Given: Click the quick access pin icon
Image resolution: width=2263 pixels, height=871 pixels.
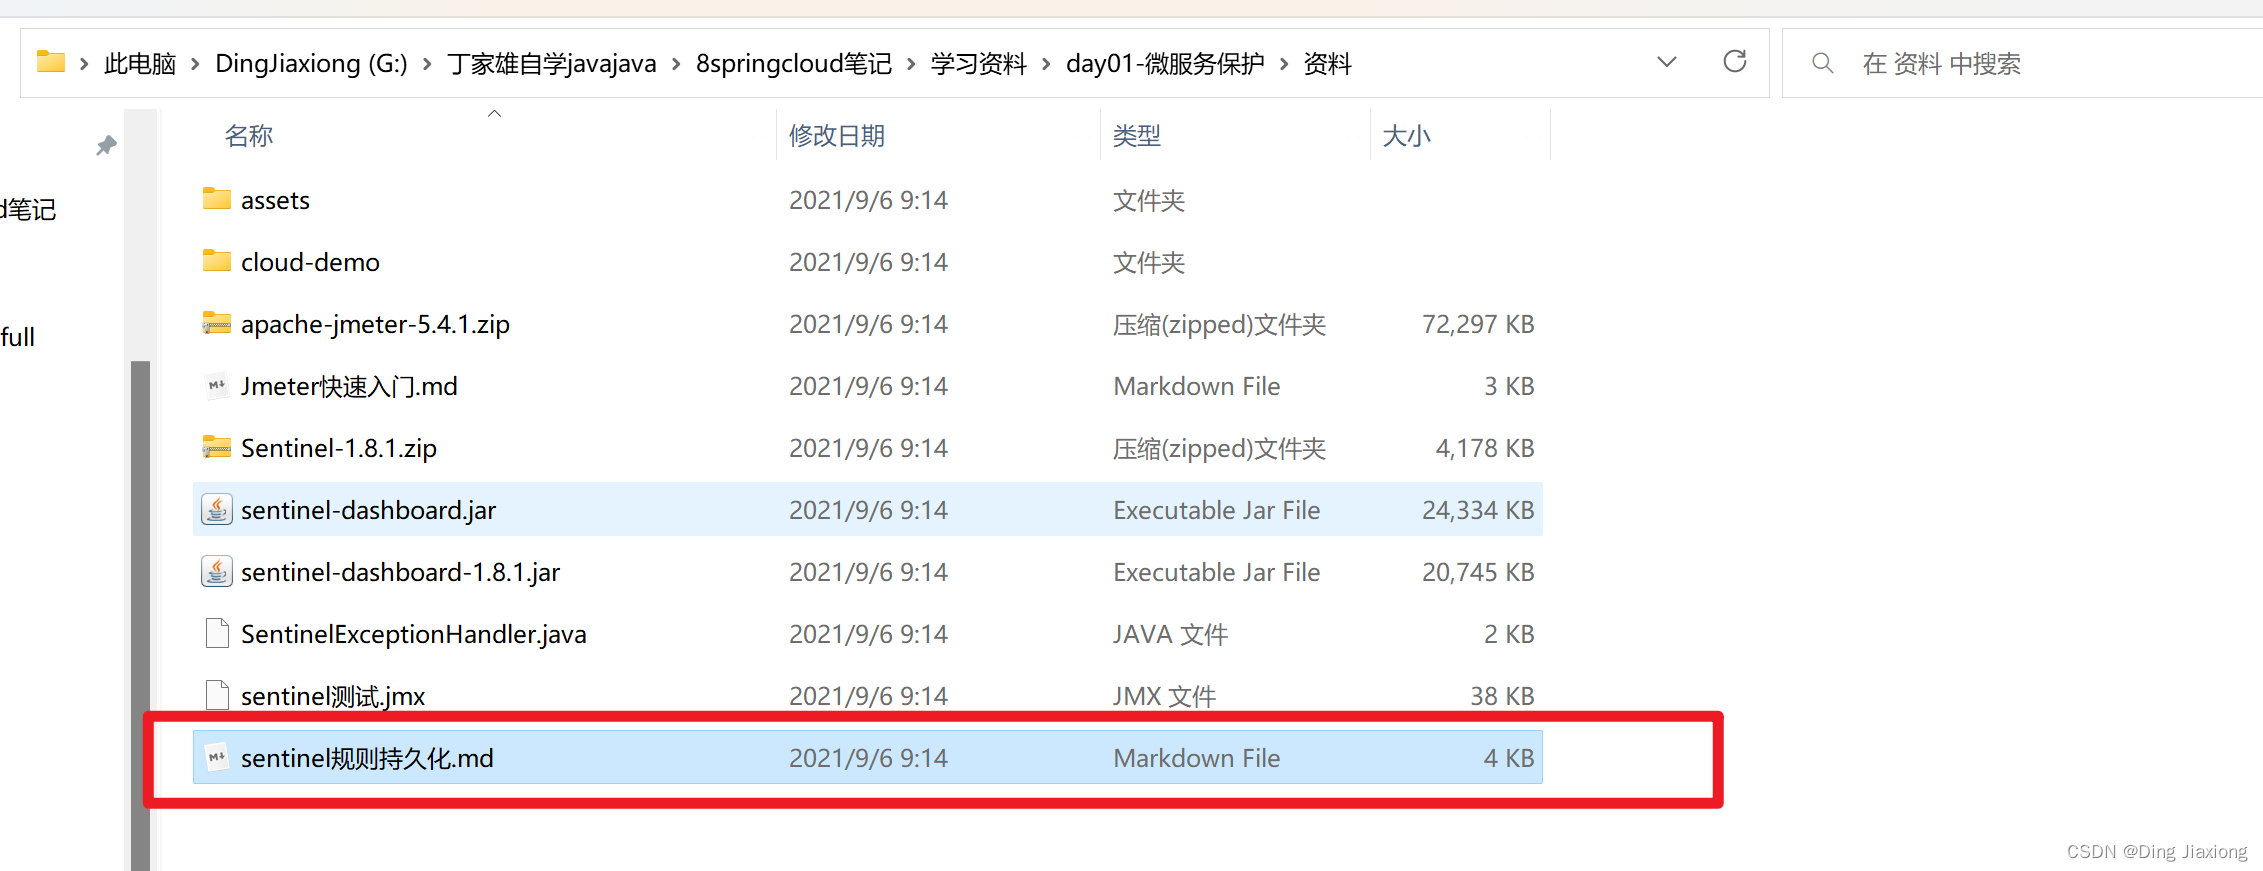Looking at the screenshot, I should click(x=106, y=146).
